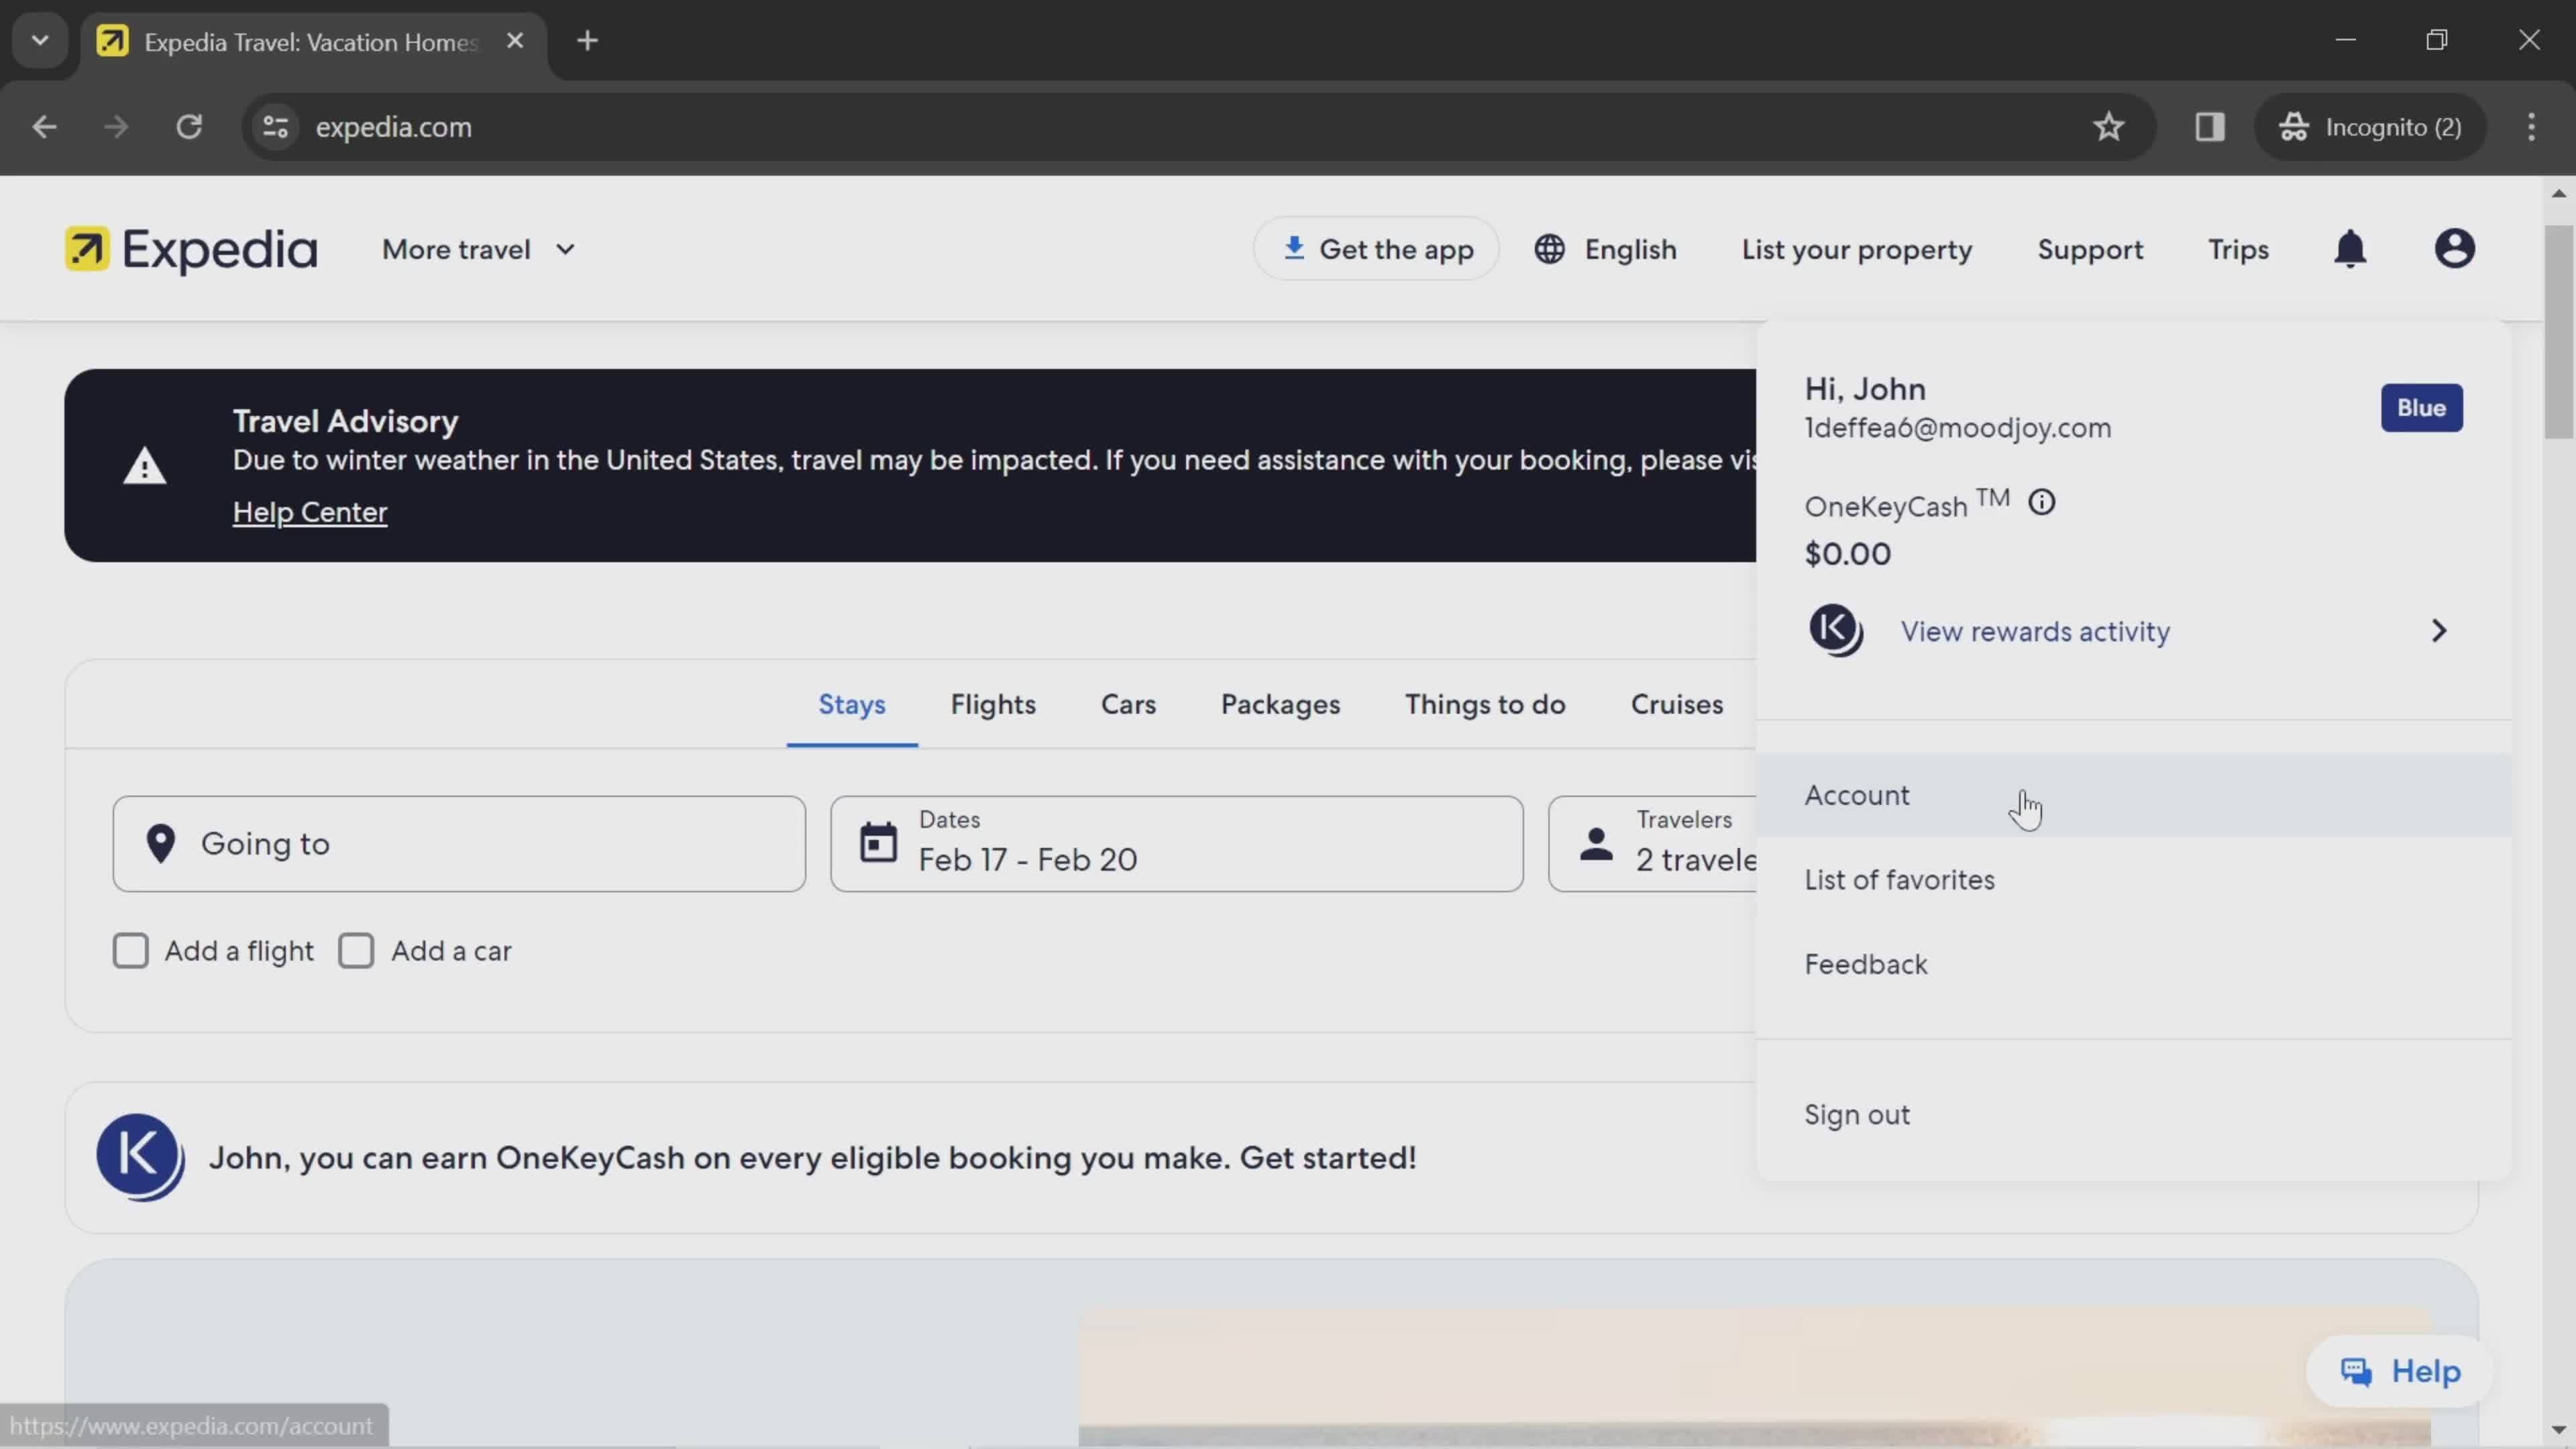2576x1449 pixels.
Task: Click View rewards activity link
Action: pos(2035,632)
